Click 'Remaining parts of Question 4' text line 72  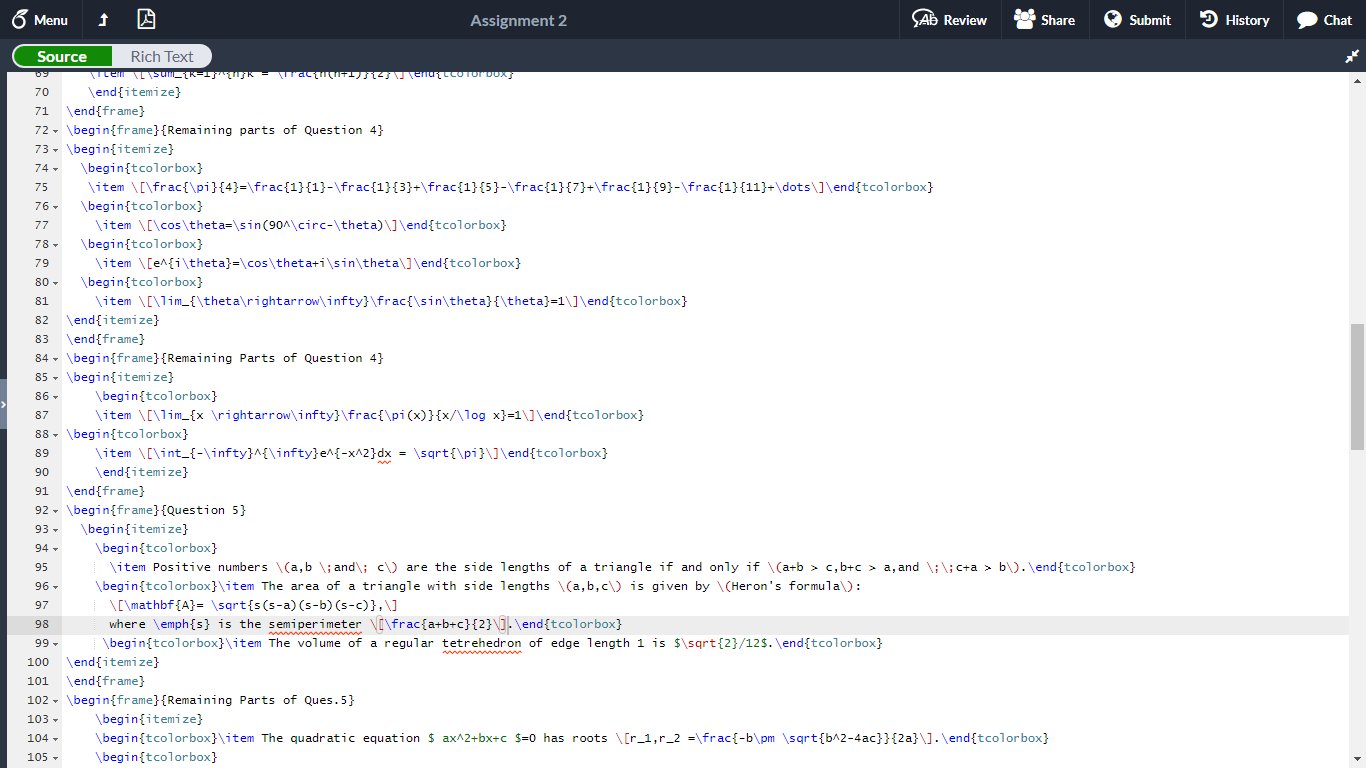tap(276, 130)
